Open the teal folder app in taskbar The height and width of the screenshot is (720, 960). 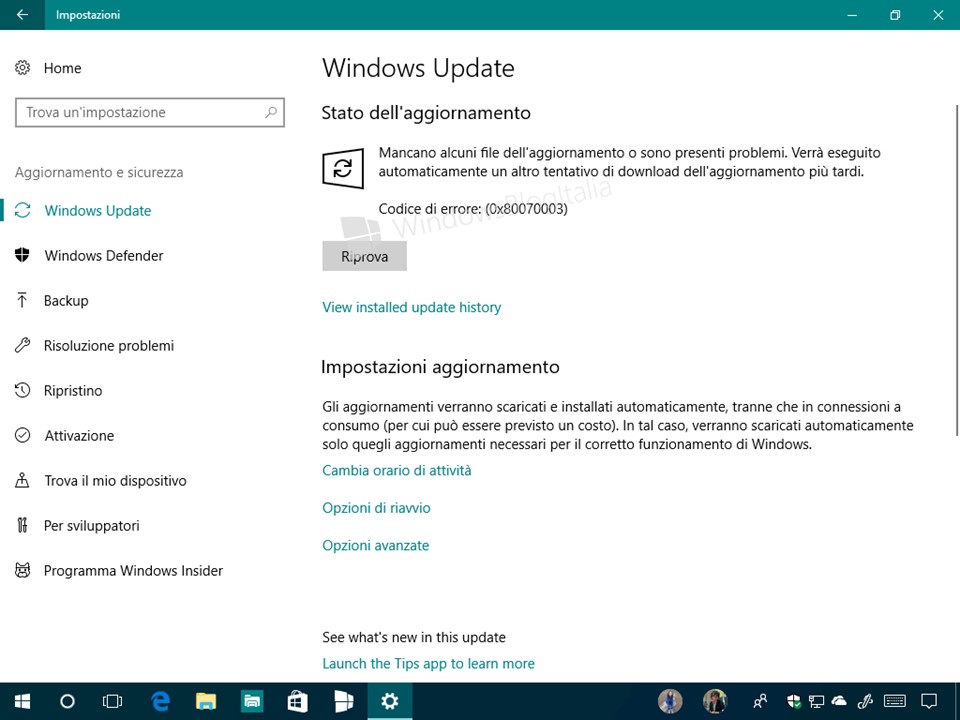point(252,701)
